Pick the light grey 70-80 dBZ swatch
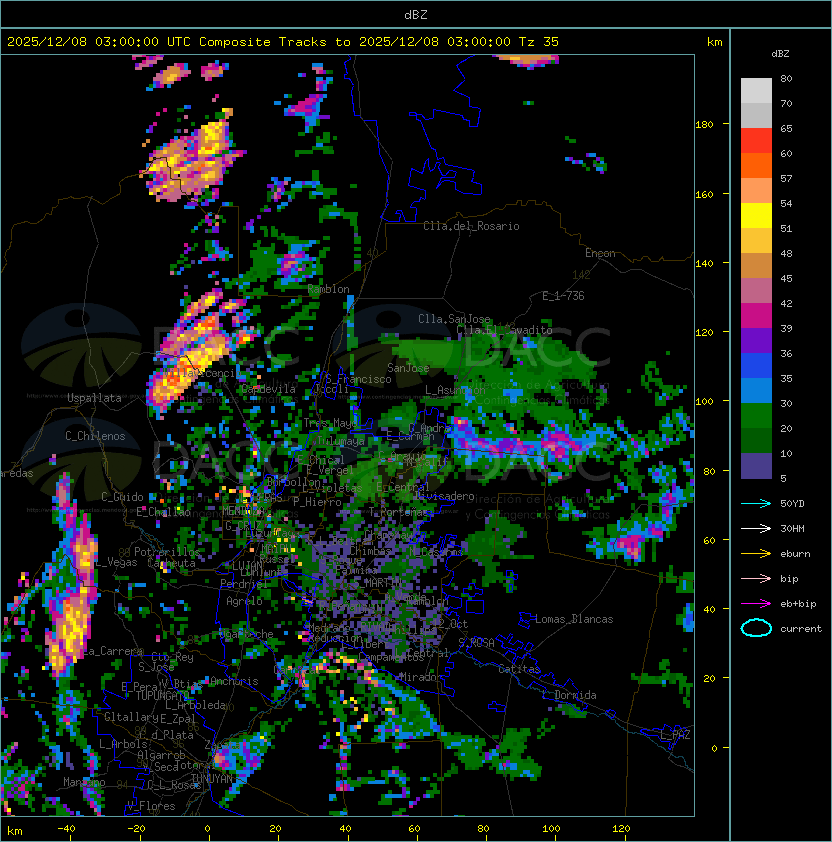 pyautogui.click(x=756, y=90)
